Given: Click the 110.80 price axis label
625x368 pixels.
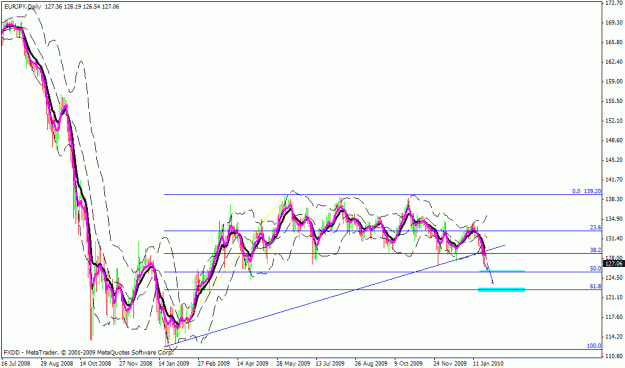Looking at the screenshot, I should tap(614, 356).
